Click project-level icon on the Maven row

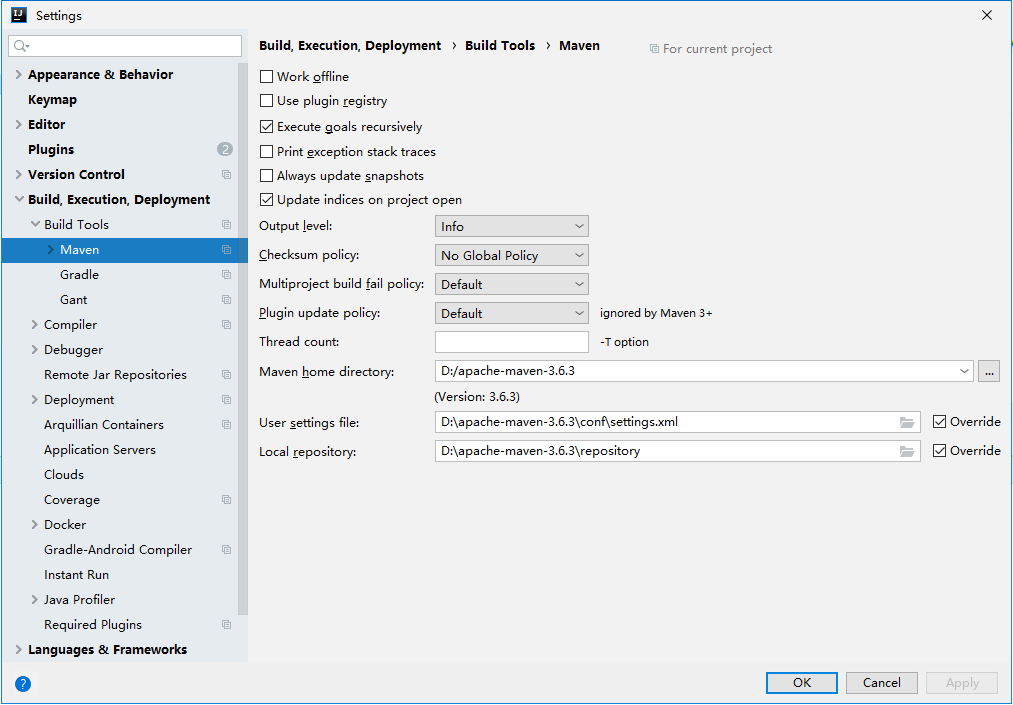[x=226, y=249]
